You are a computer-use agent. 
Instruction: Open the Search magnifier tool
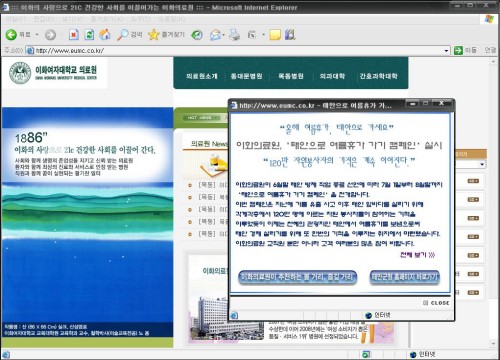coord(129,35)
